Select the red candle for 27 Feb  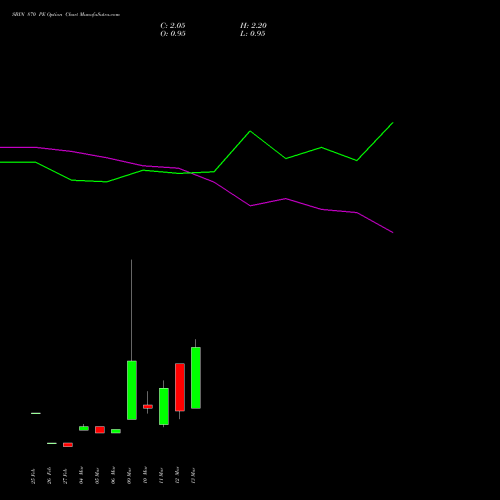point(68,445)
